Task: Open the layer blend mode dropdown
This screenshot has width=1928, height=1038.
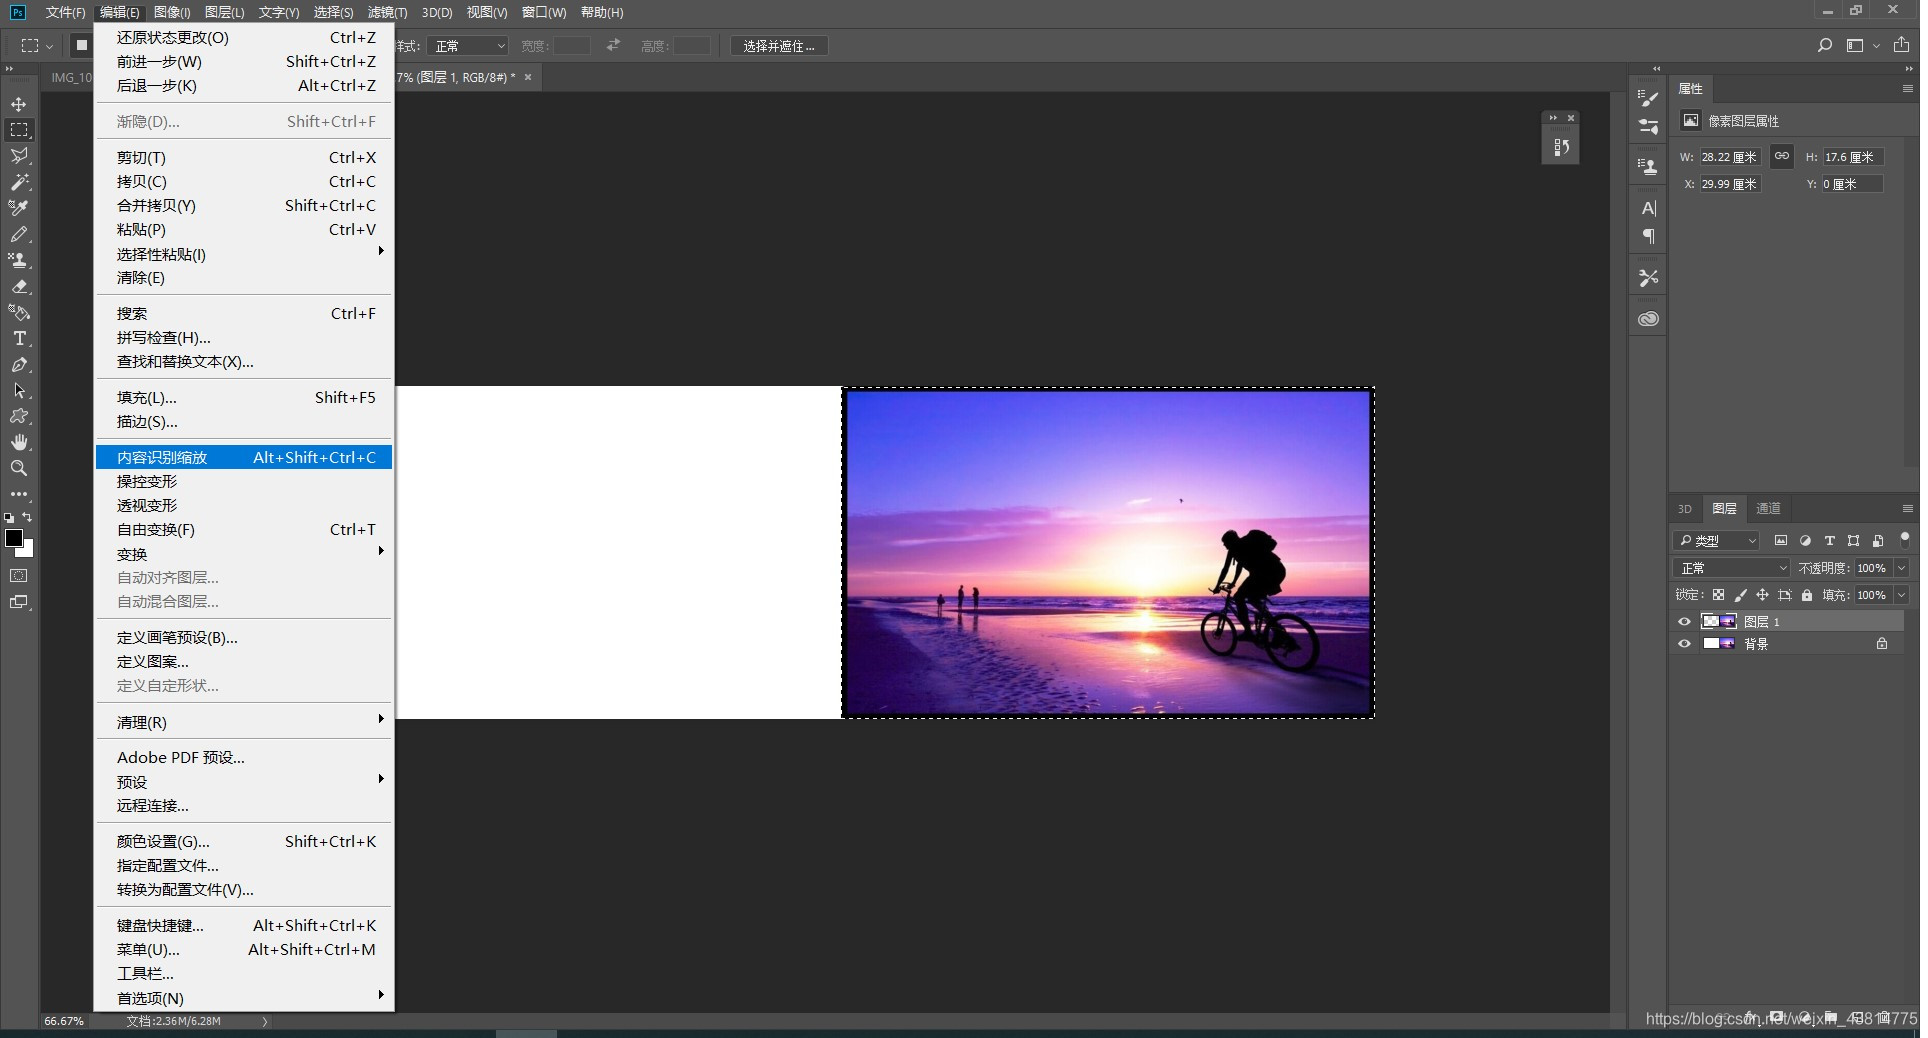Action: 1732,568
